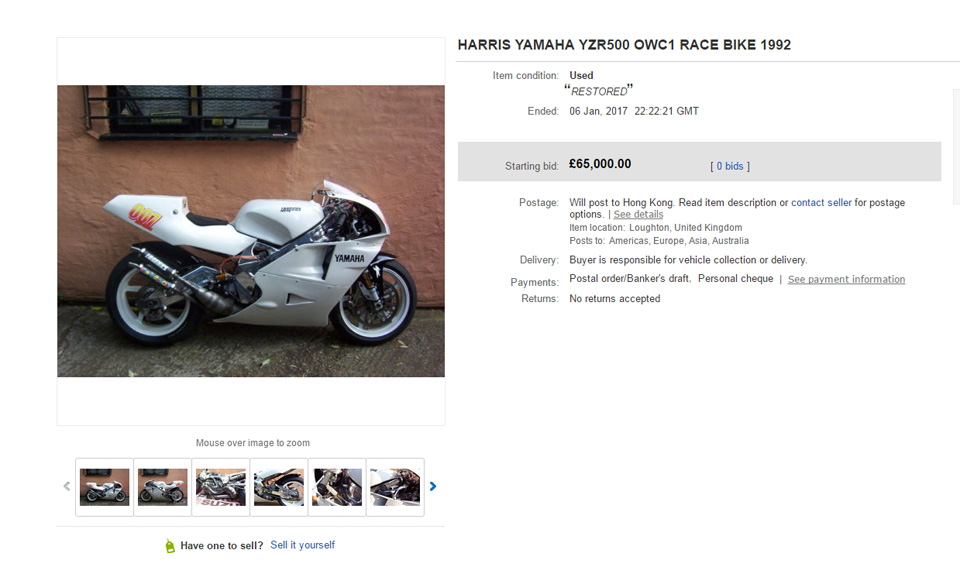Open See details postage link
Viewport: 960px width, 574px height.
coord(638,214)
